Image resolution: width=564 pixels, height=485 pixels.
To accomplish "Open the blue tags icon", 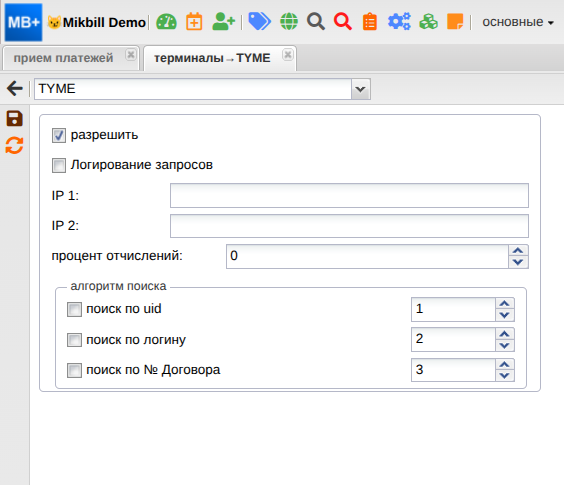I will 260,22.
